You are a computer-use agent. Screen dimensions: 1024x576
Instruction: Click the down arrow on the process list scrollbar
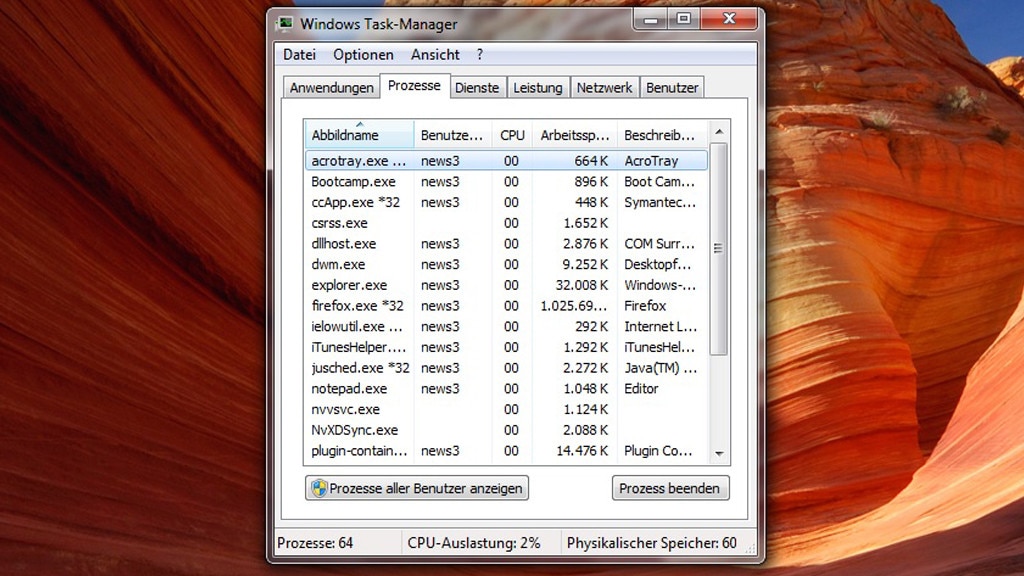717,455
